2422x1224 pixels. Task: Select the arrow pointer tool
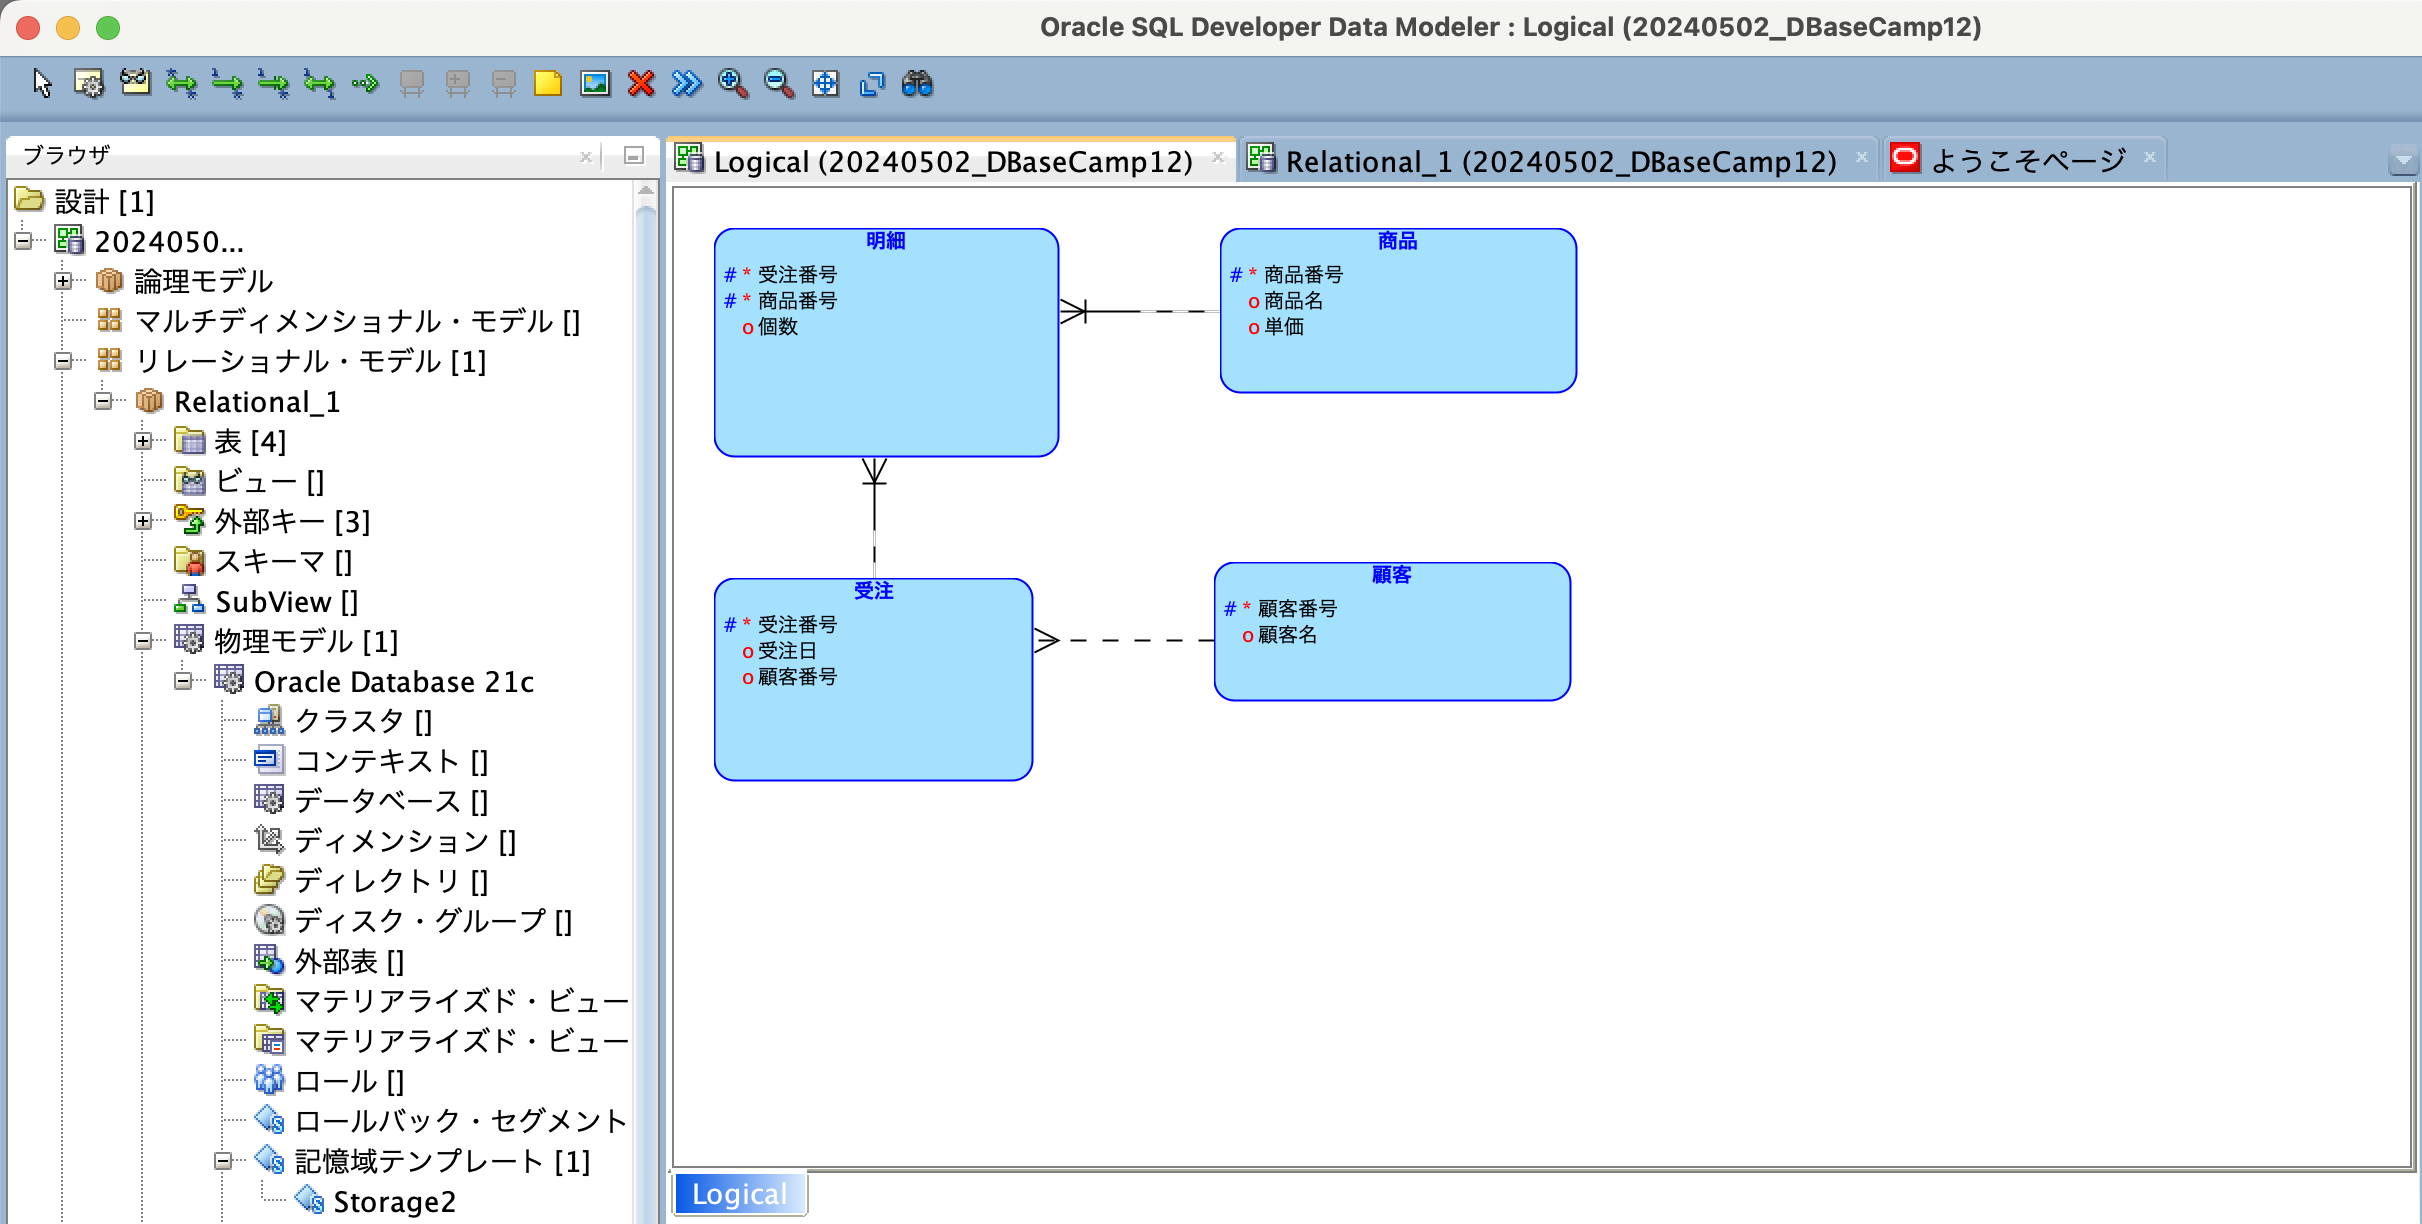42,83
